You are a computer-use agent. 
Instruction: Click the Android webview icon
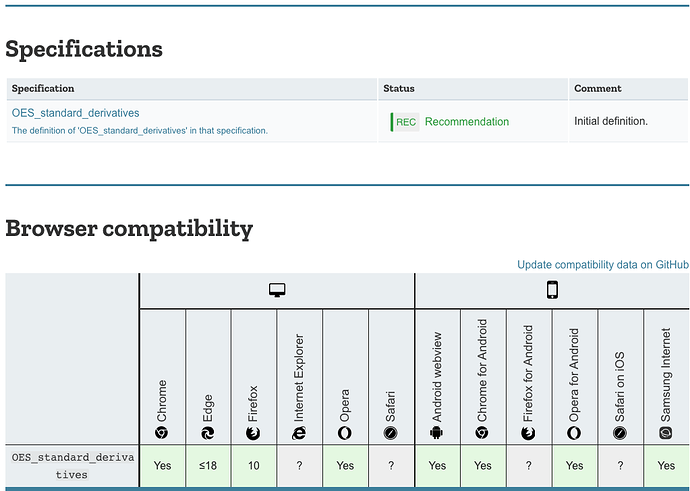click(437, 433)
